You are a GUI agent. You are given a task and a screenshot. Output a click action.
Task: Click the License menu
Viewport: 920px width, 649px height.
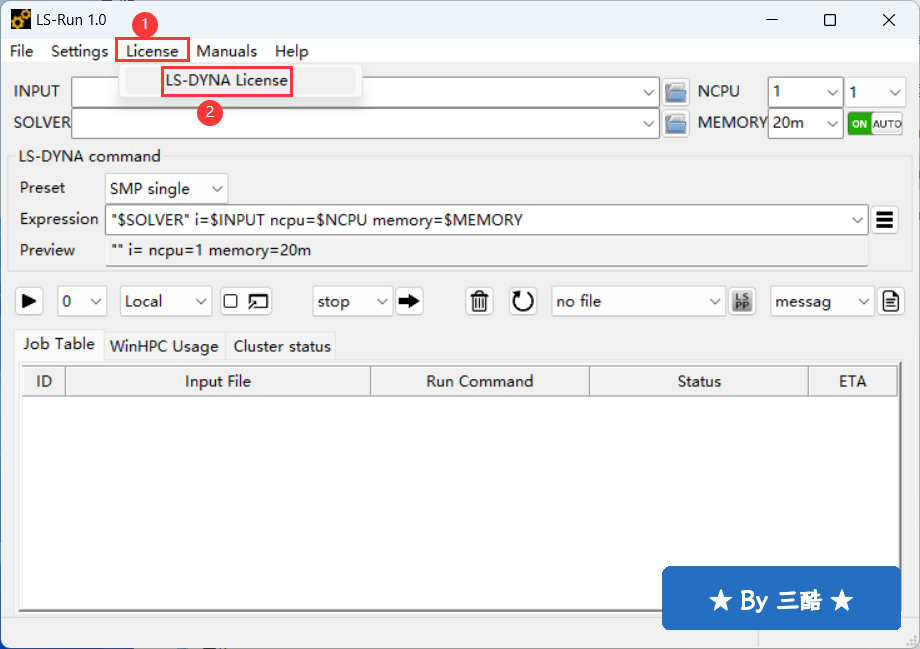(x=152, y=51)
